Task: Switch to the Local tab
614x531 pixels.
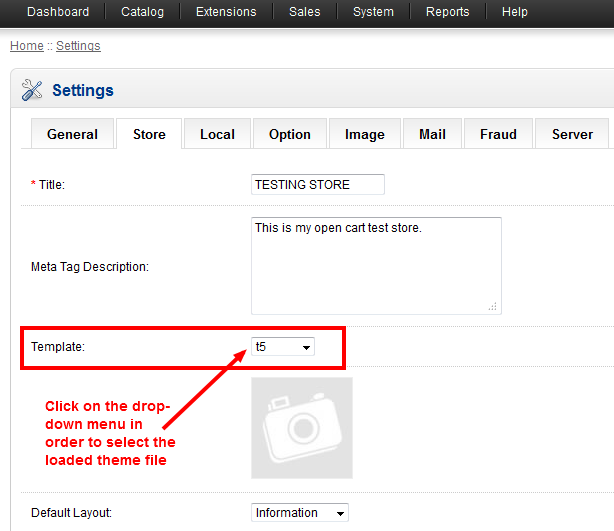Action: 217,134
